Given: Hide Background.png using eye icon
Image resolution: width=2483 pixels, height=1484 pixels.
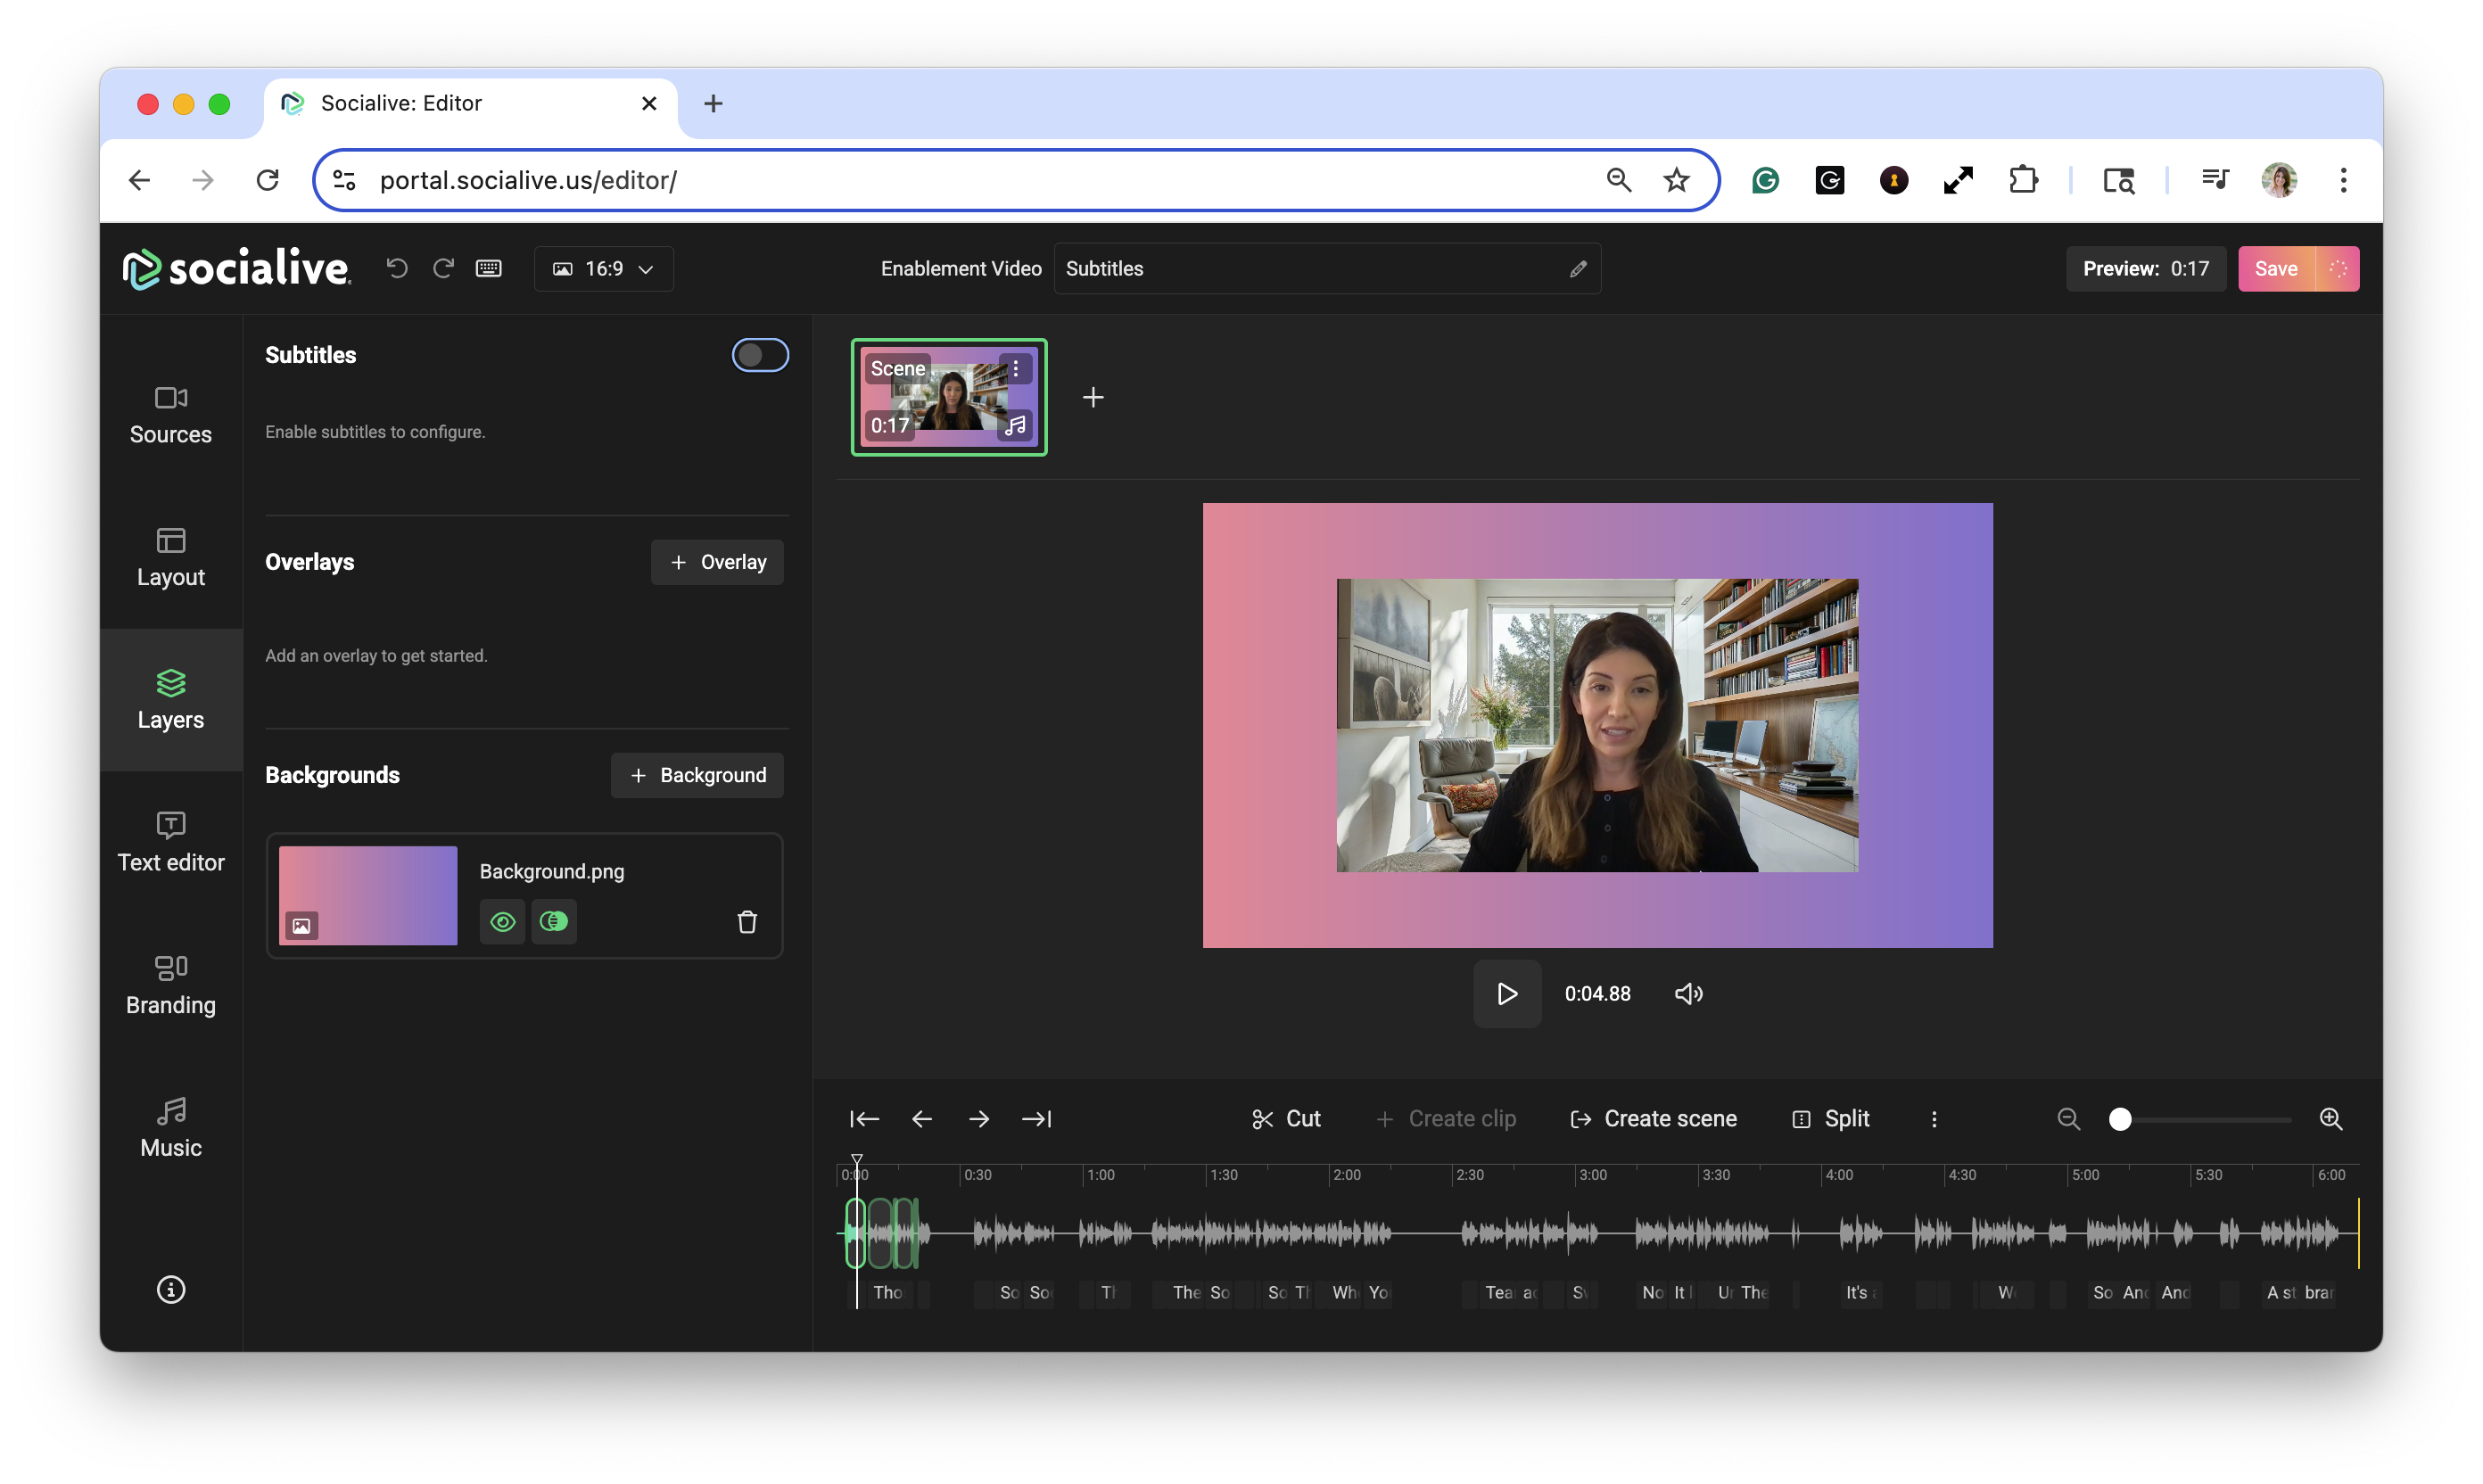Looking at the screenshot, I should [x=503, y=922].
